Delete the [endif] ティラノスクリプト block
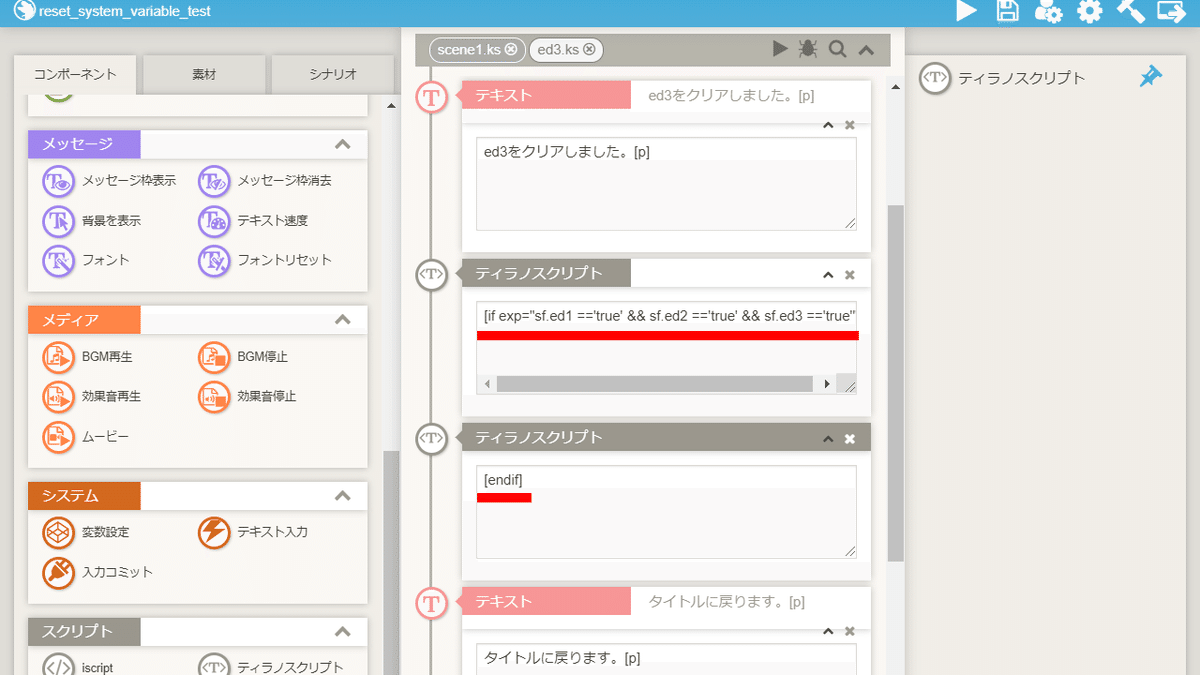The image size is (1200, 675). [850, 438]
